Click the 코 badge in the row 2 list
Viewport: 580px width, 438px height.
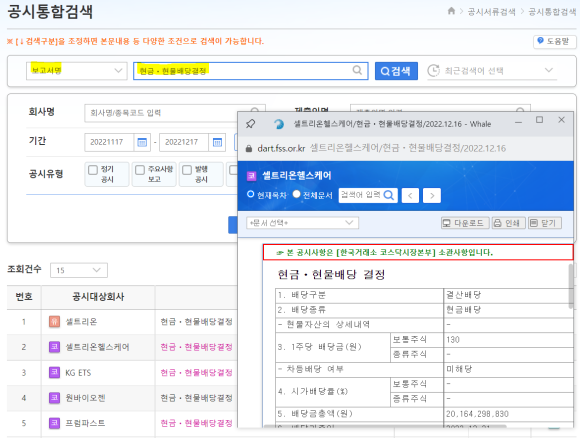54,347
